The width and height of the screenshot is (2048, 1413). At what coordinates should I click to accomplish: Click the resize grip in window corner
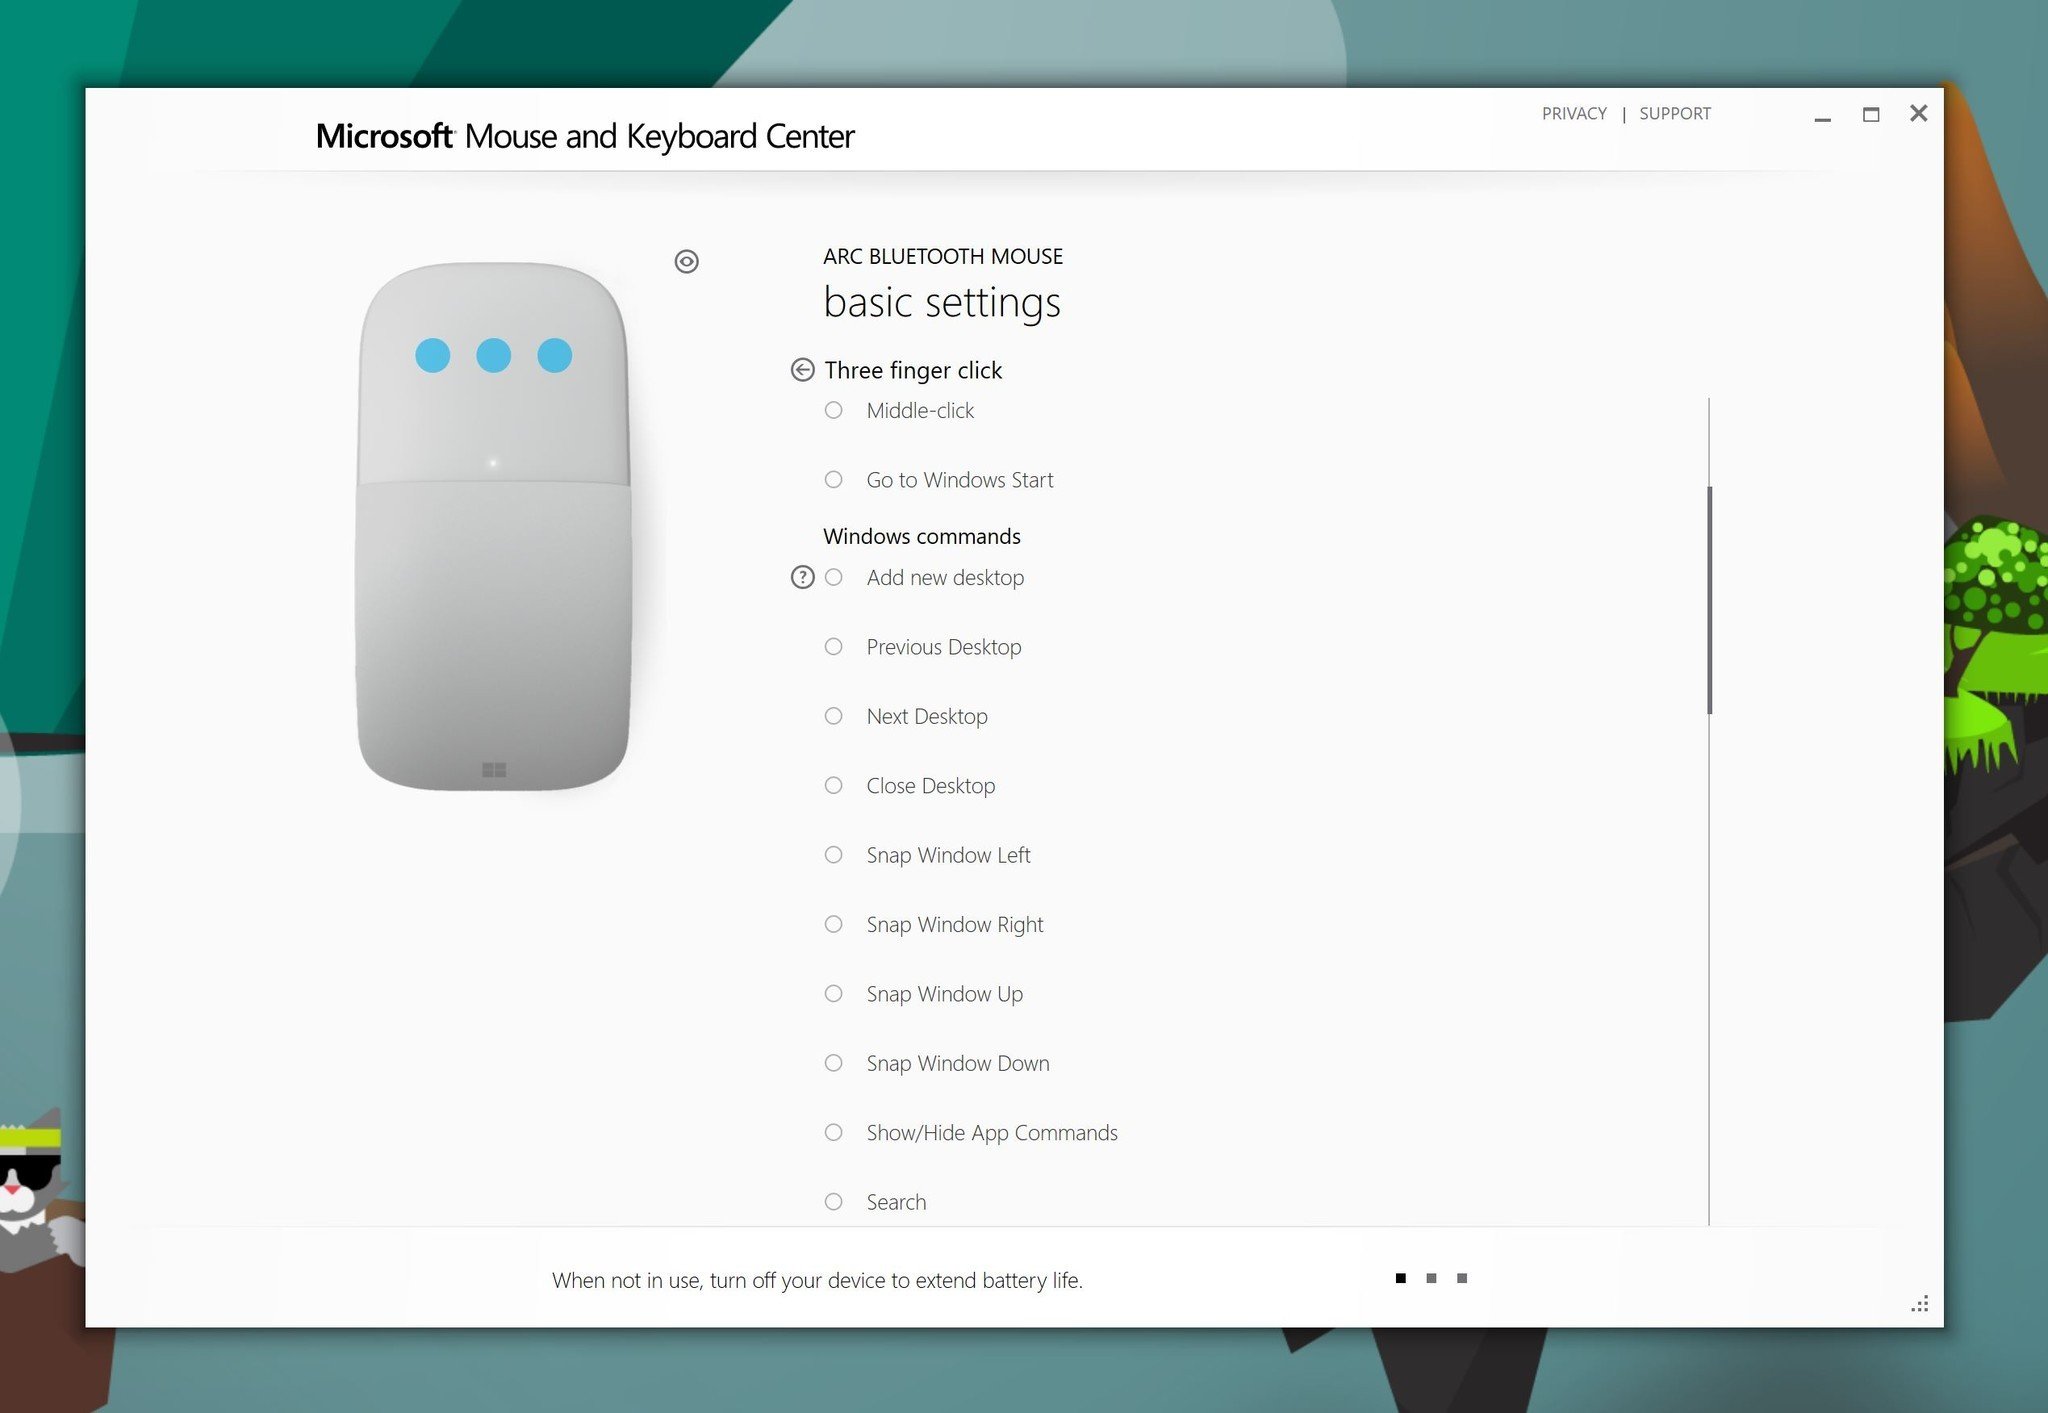(x=1919, y=1304)
